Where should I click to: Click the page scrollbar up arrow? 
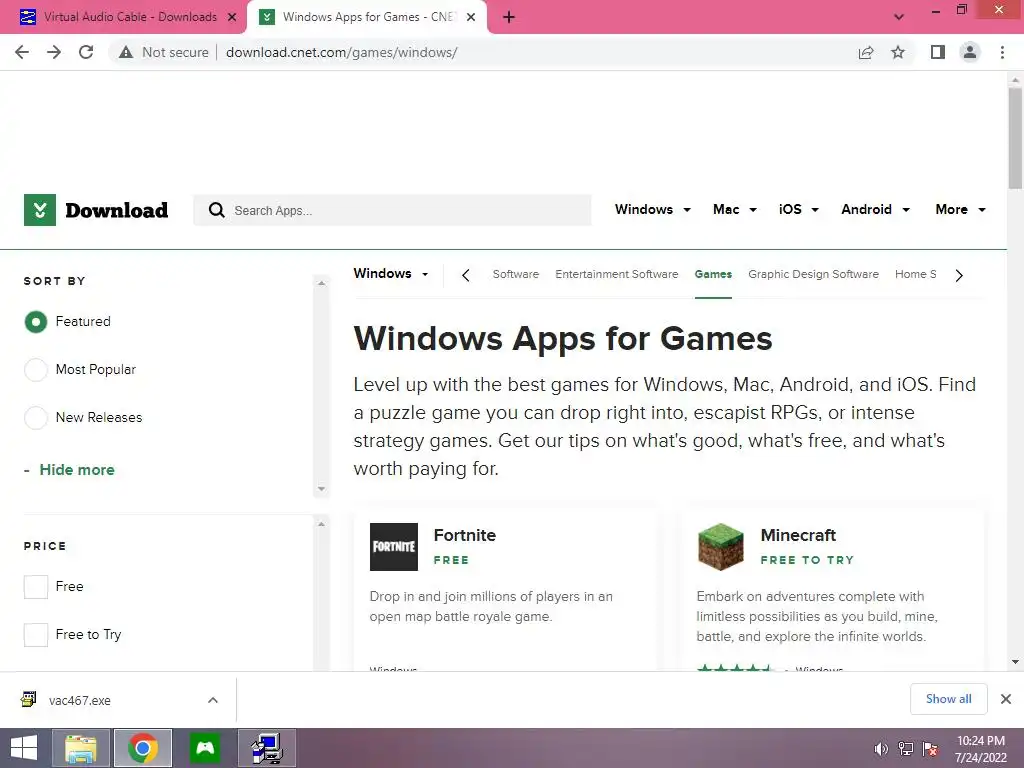click(x=1015, y=80)
